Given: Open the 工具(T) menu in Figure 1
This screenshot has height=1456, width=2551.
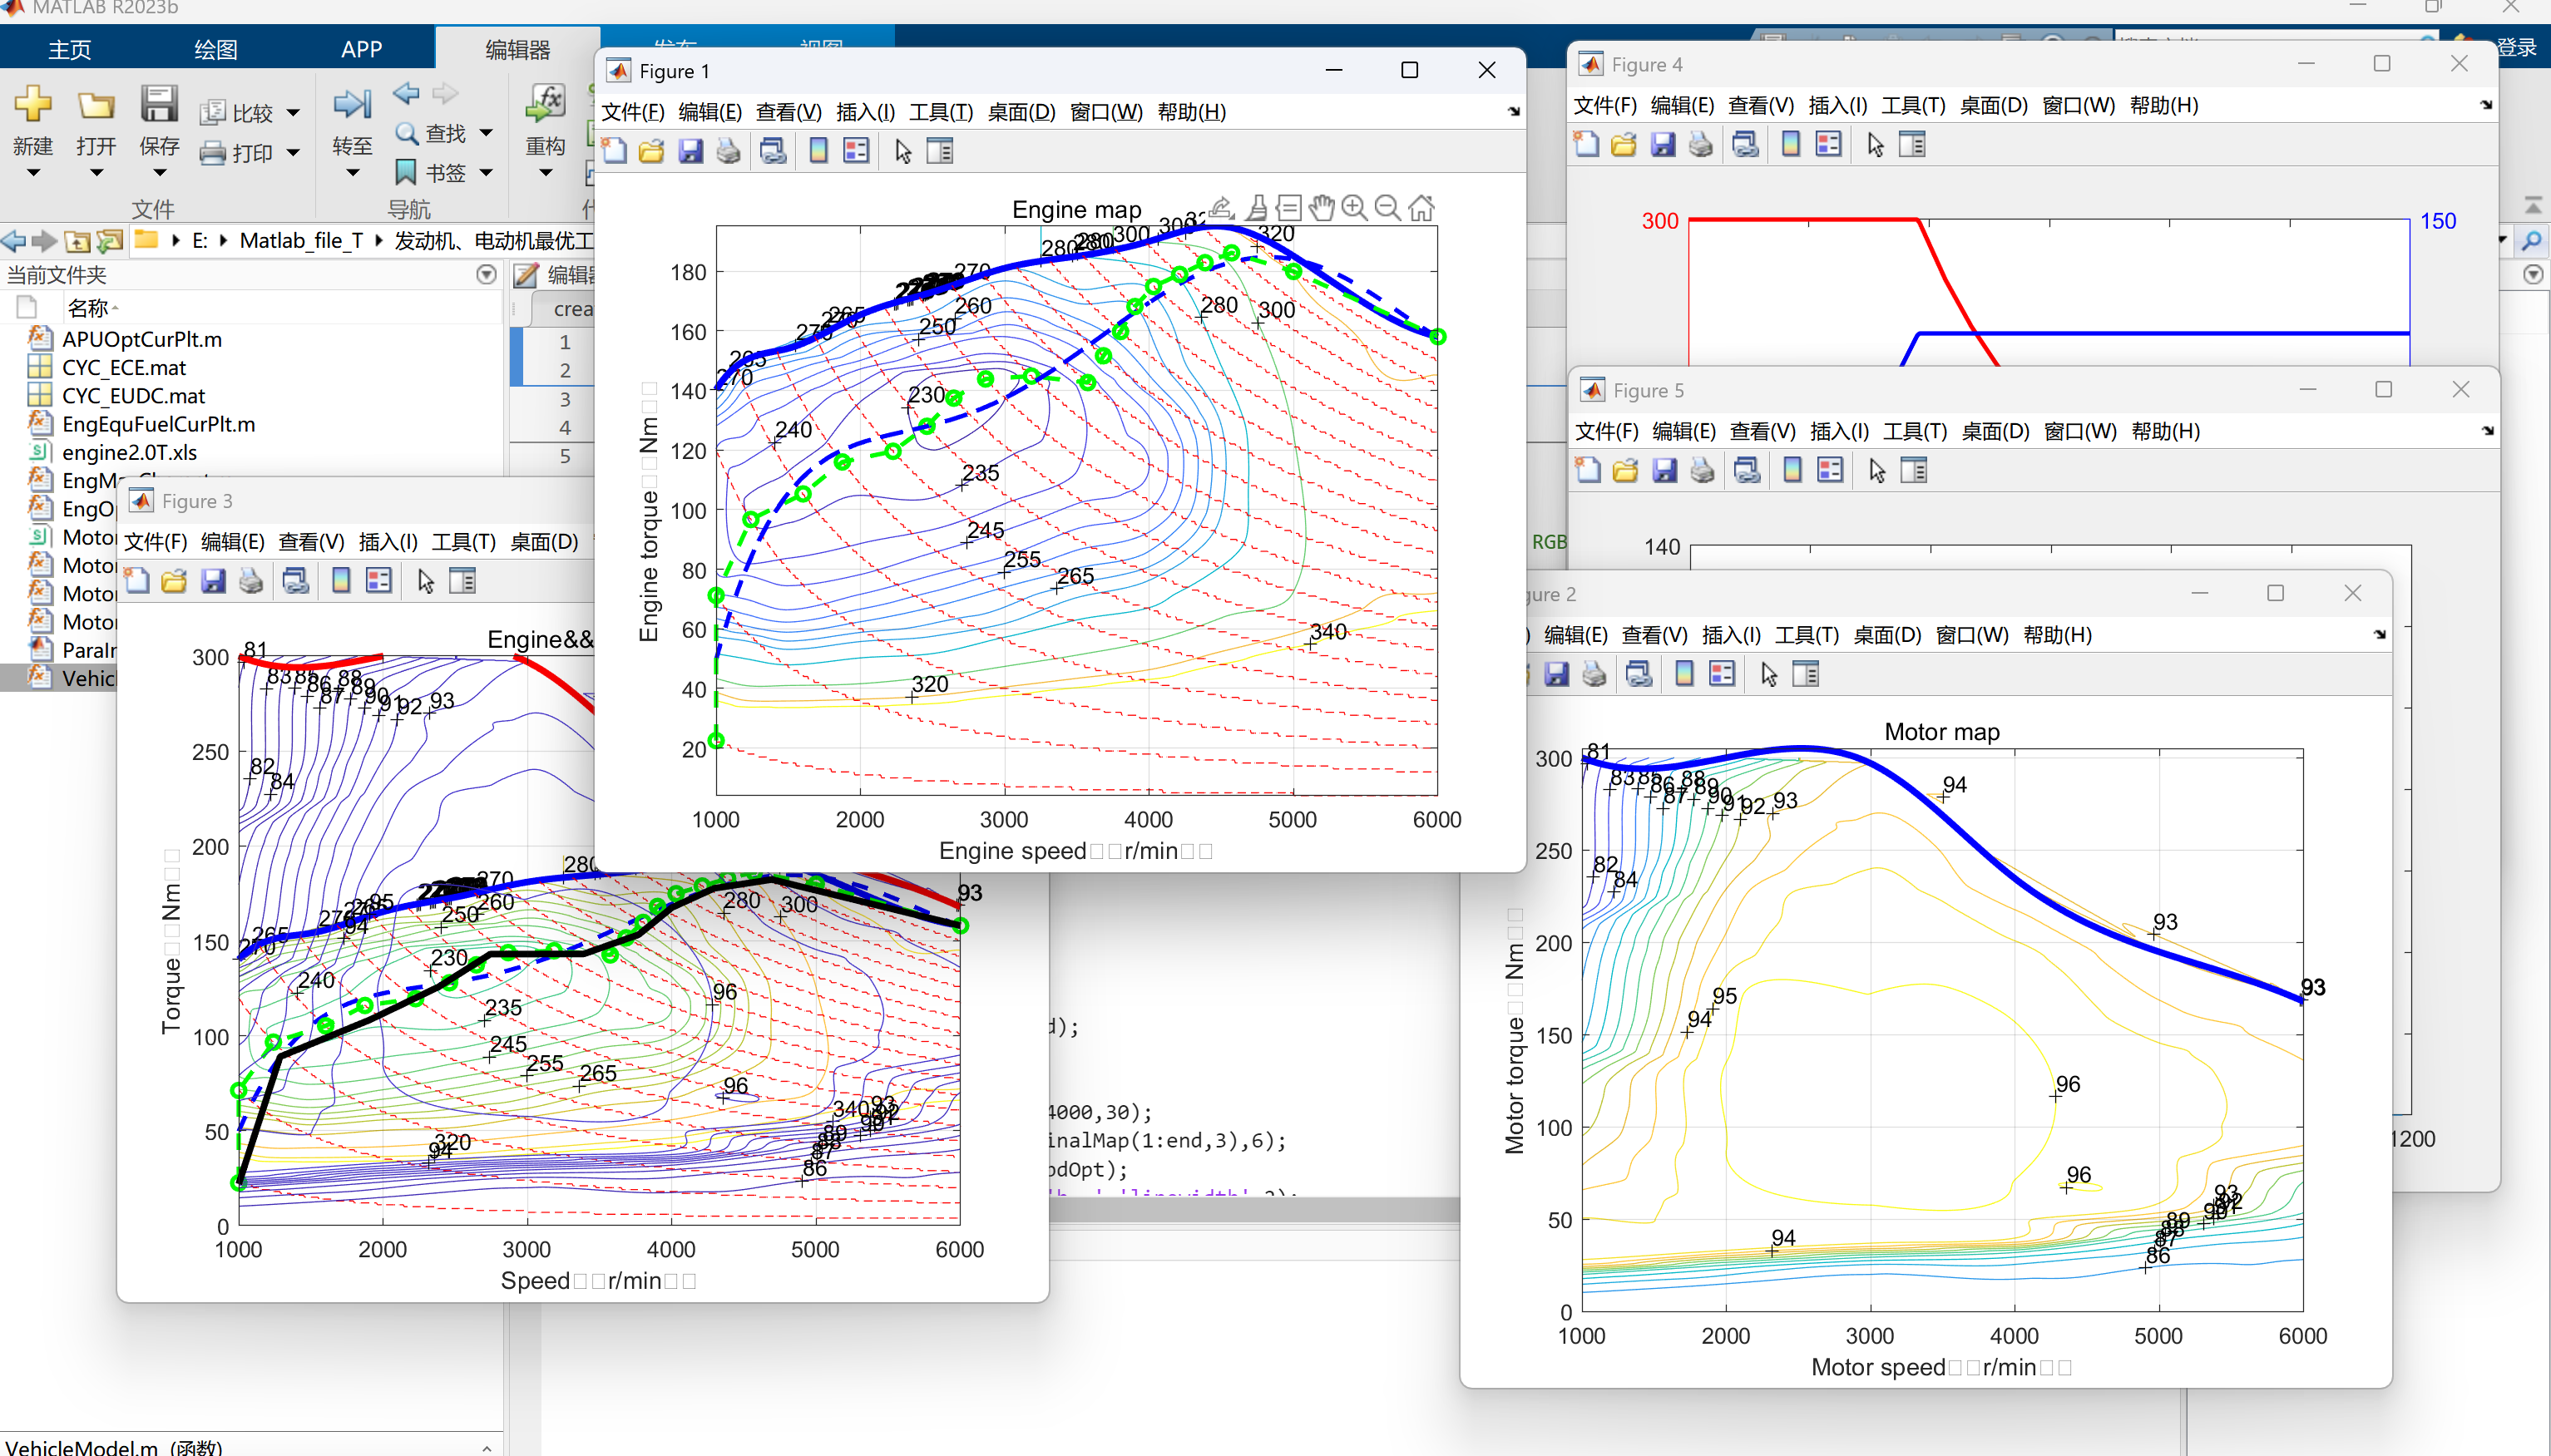Looking at the screenshot, I should (x=939, y=112).
